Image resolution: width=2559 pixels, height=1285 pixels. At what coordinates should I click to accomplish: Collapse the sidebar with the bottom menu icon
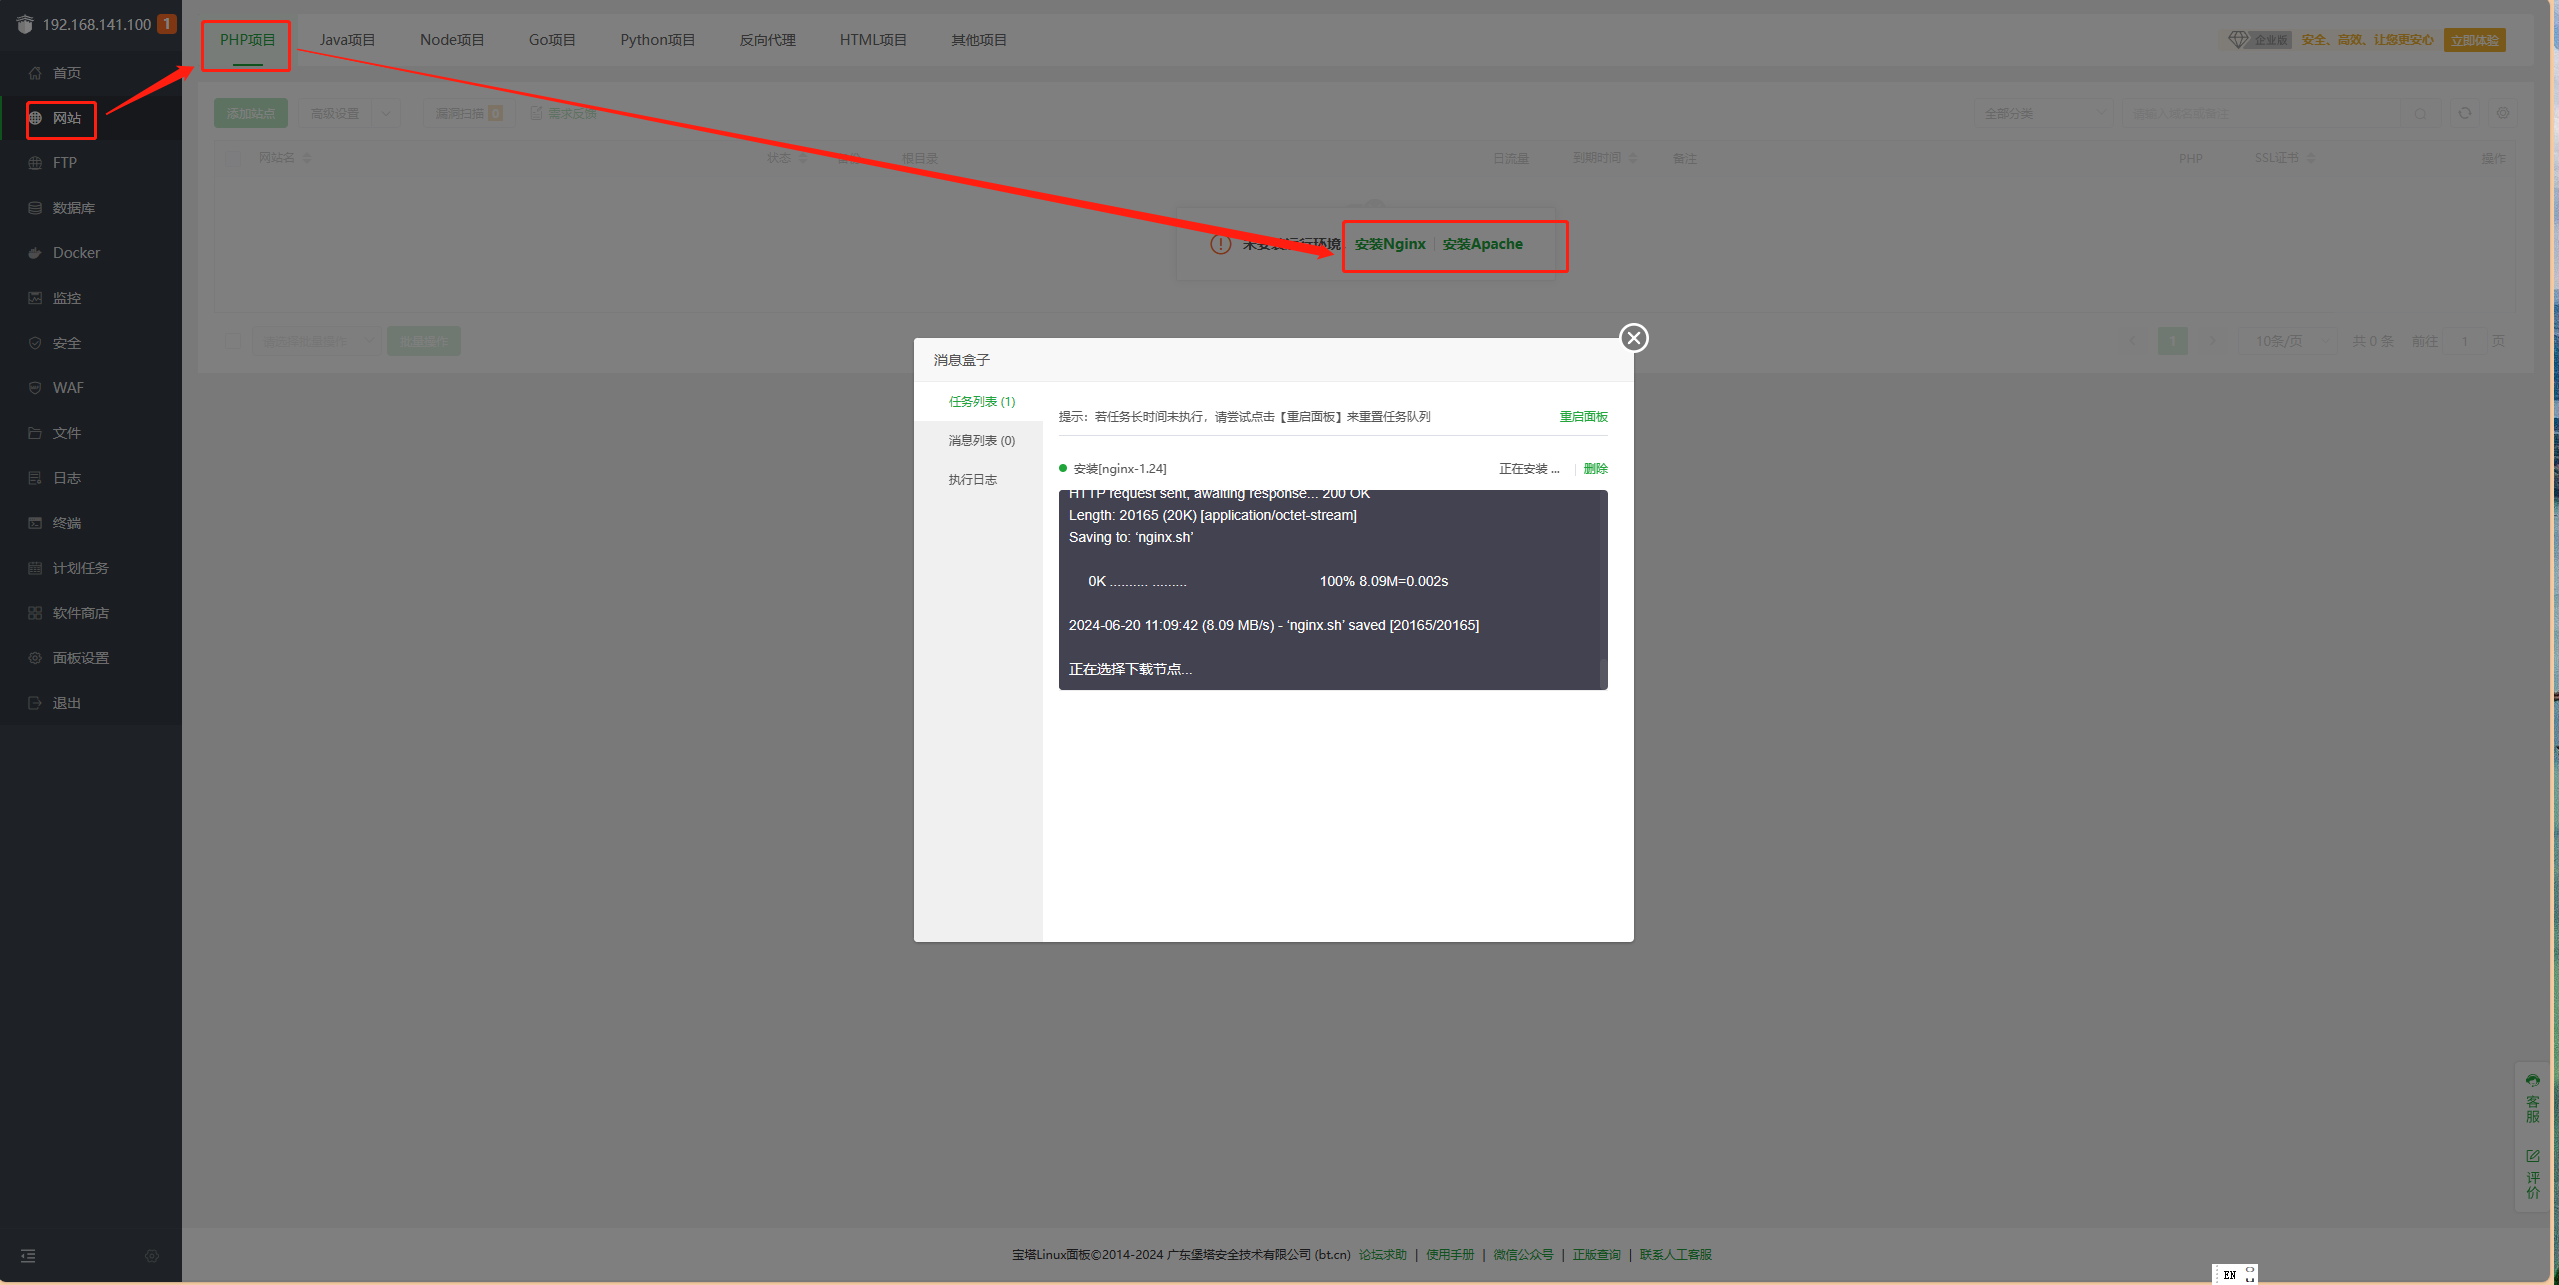tap(28, 1256)
